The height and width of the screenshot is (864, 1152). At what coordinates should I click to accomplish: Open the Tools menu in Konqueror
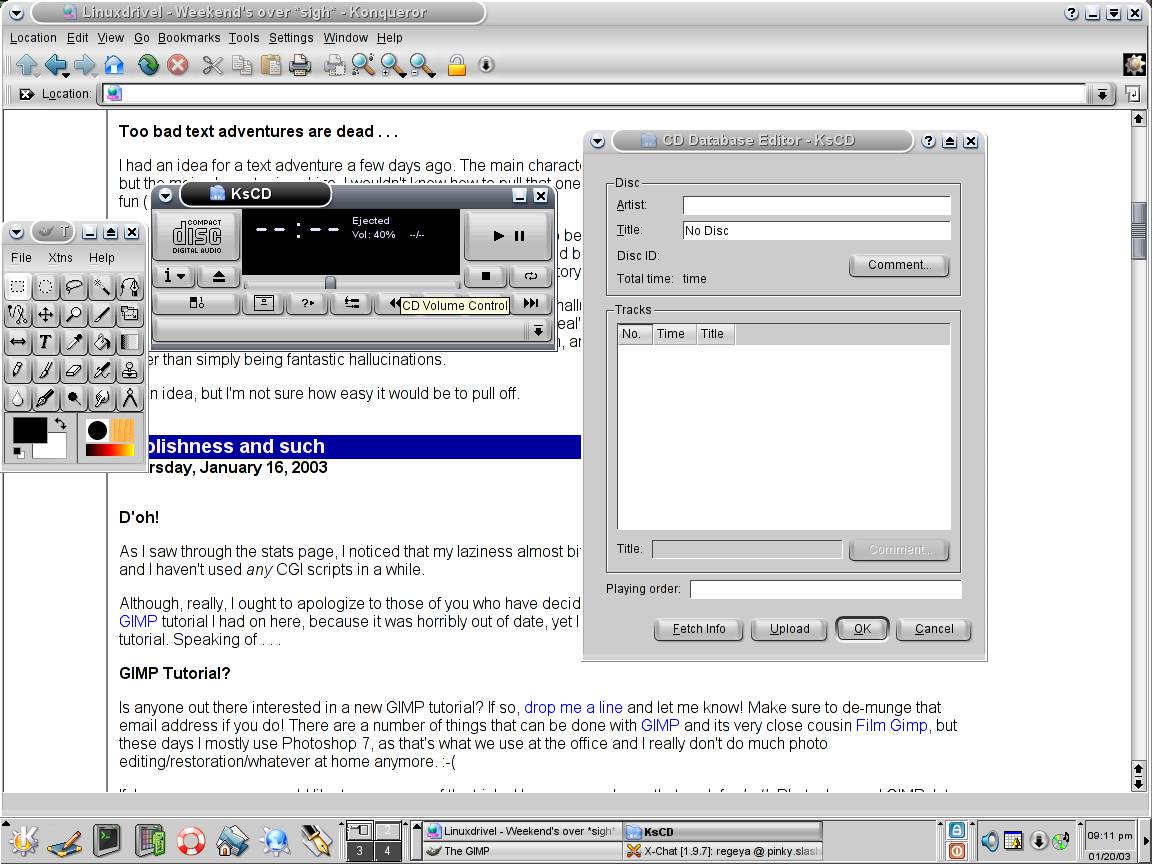(243, 37)
